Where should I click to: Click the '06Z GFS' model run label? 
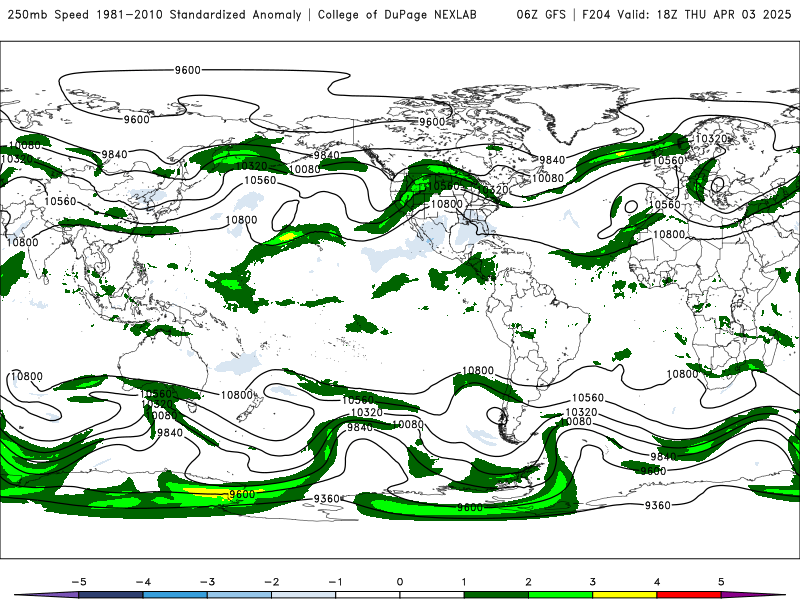541,15
